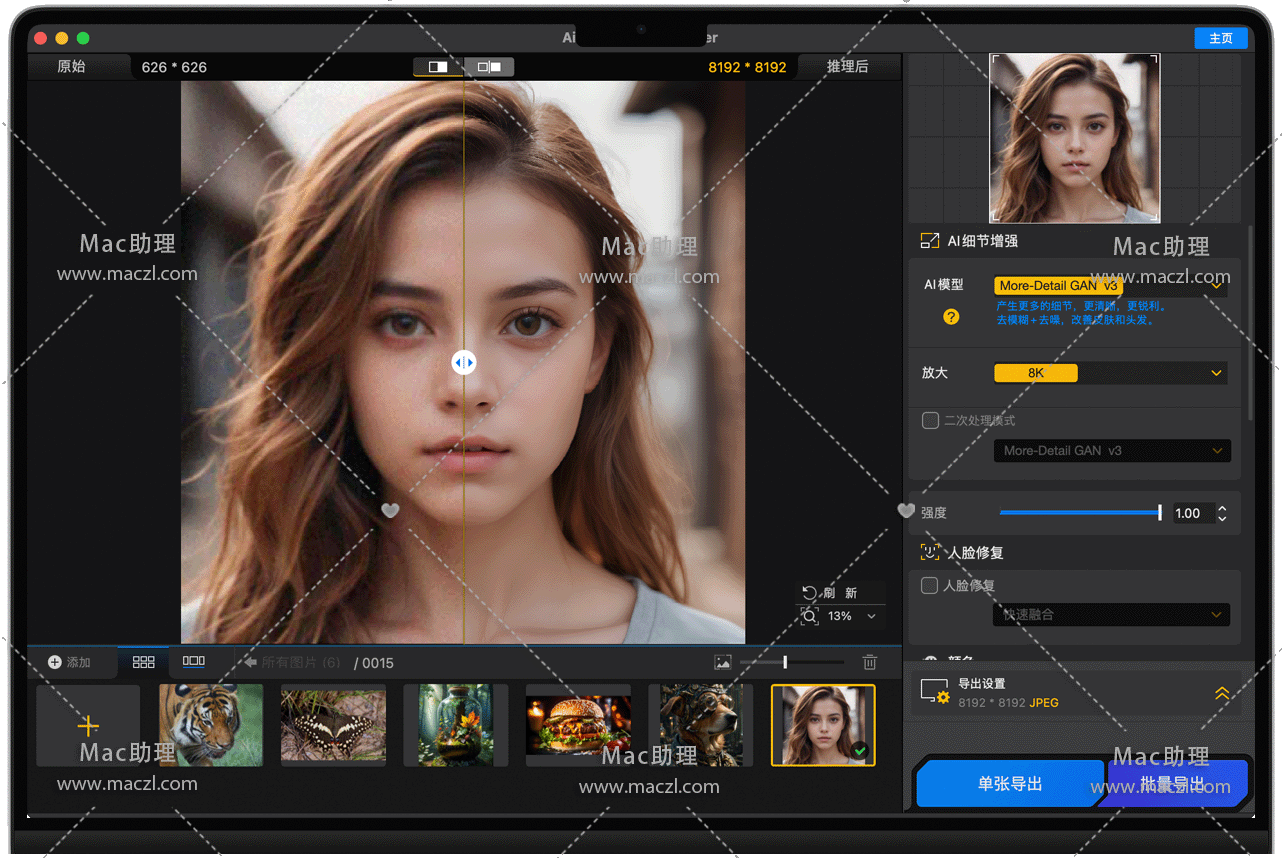Click the 主页 home button
Image resolution: width=1282 pixels, height=858 pixels.
pyautogui.click(x=1220, y=38)
